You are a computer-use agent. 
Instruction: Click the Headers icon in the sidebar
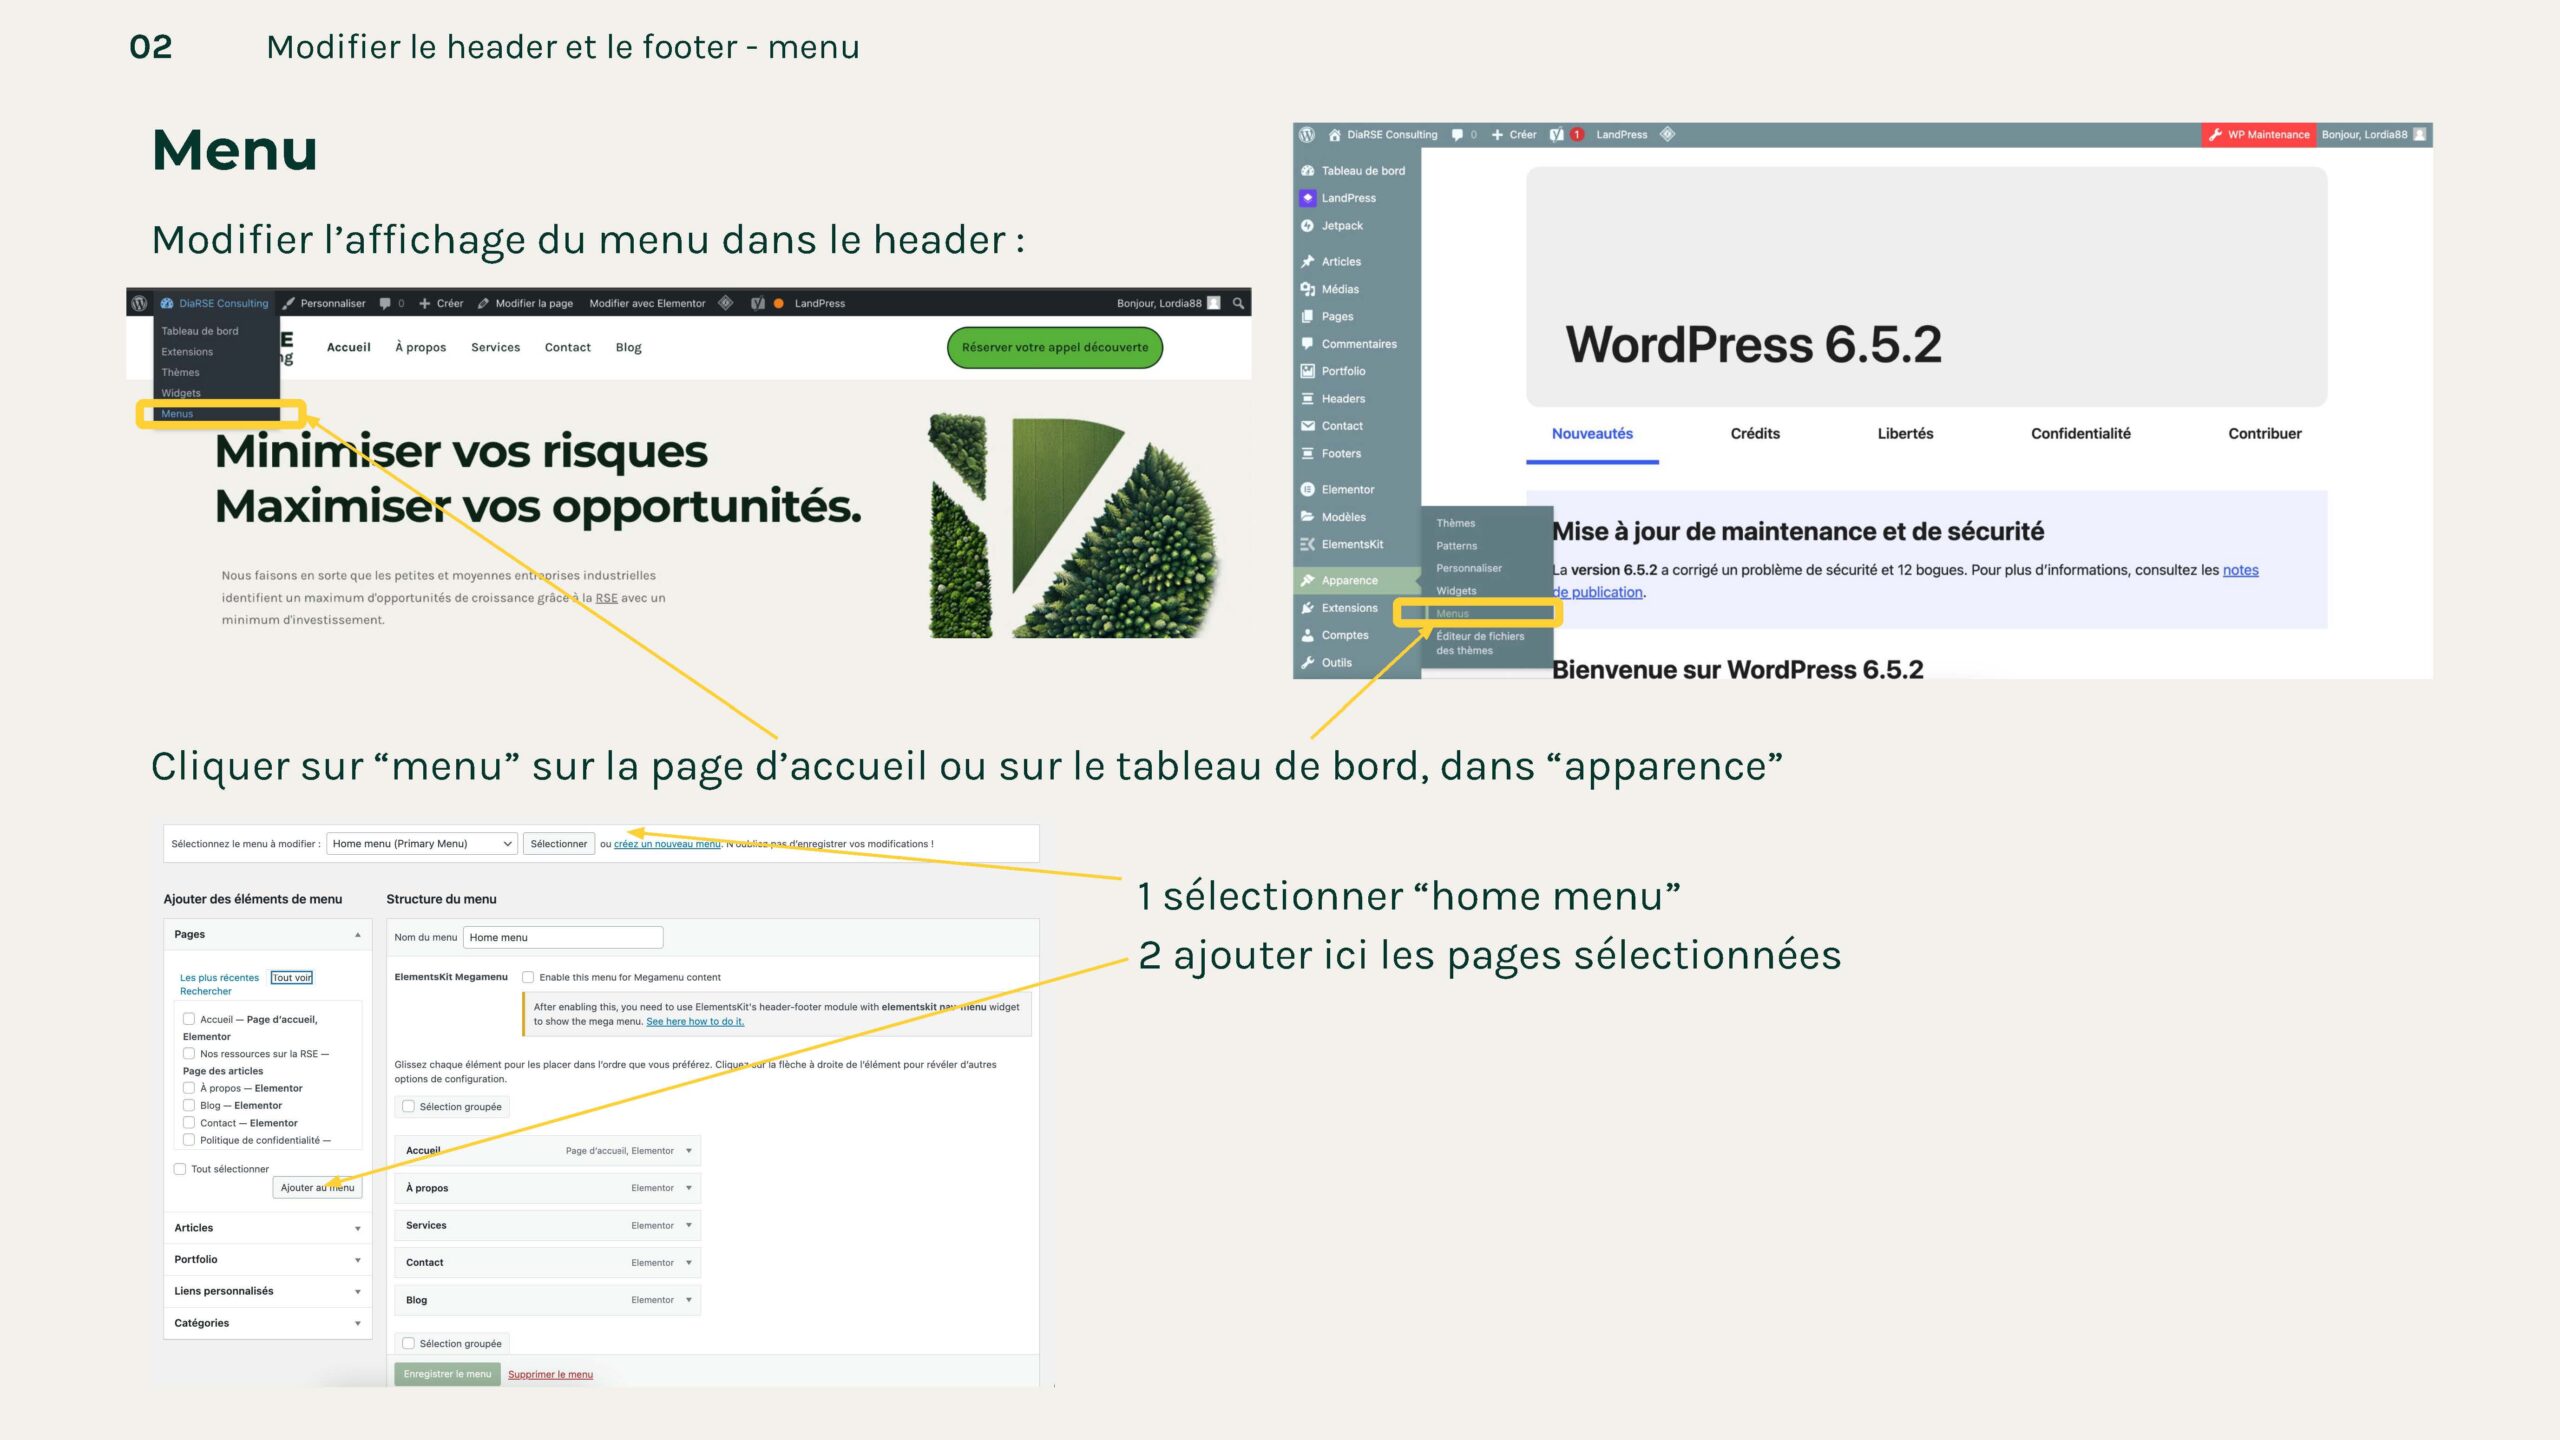[1307, 398]
